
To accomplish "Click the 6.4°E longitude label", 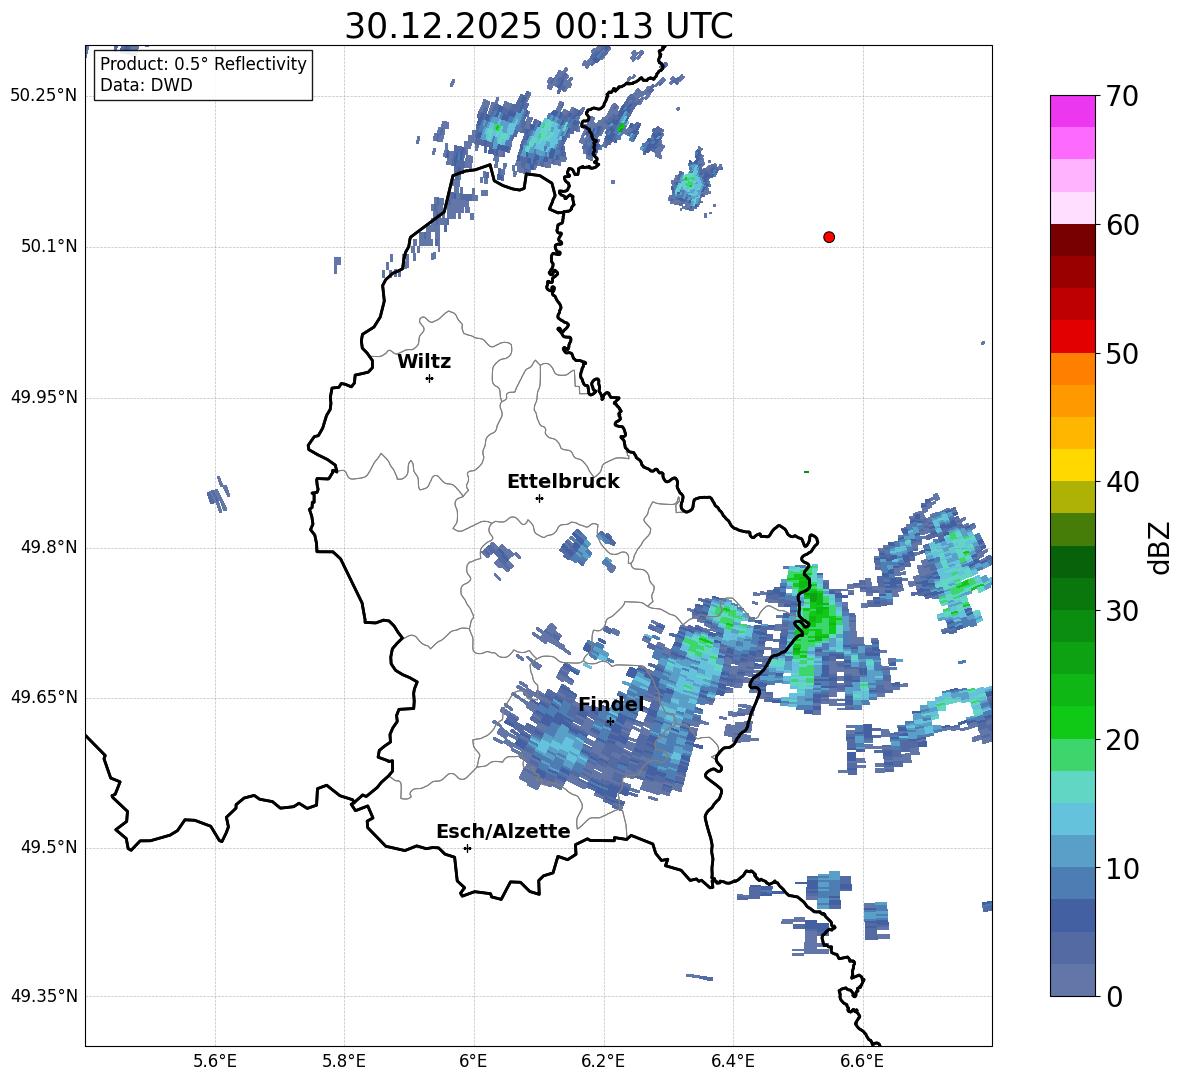I will 732,1061.
